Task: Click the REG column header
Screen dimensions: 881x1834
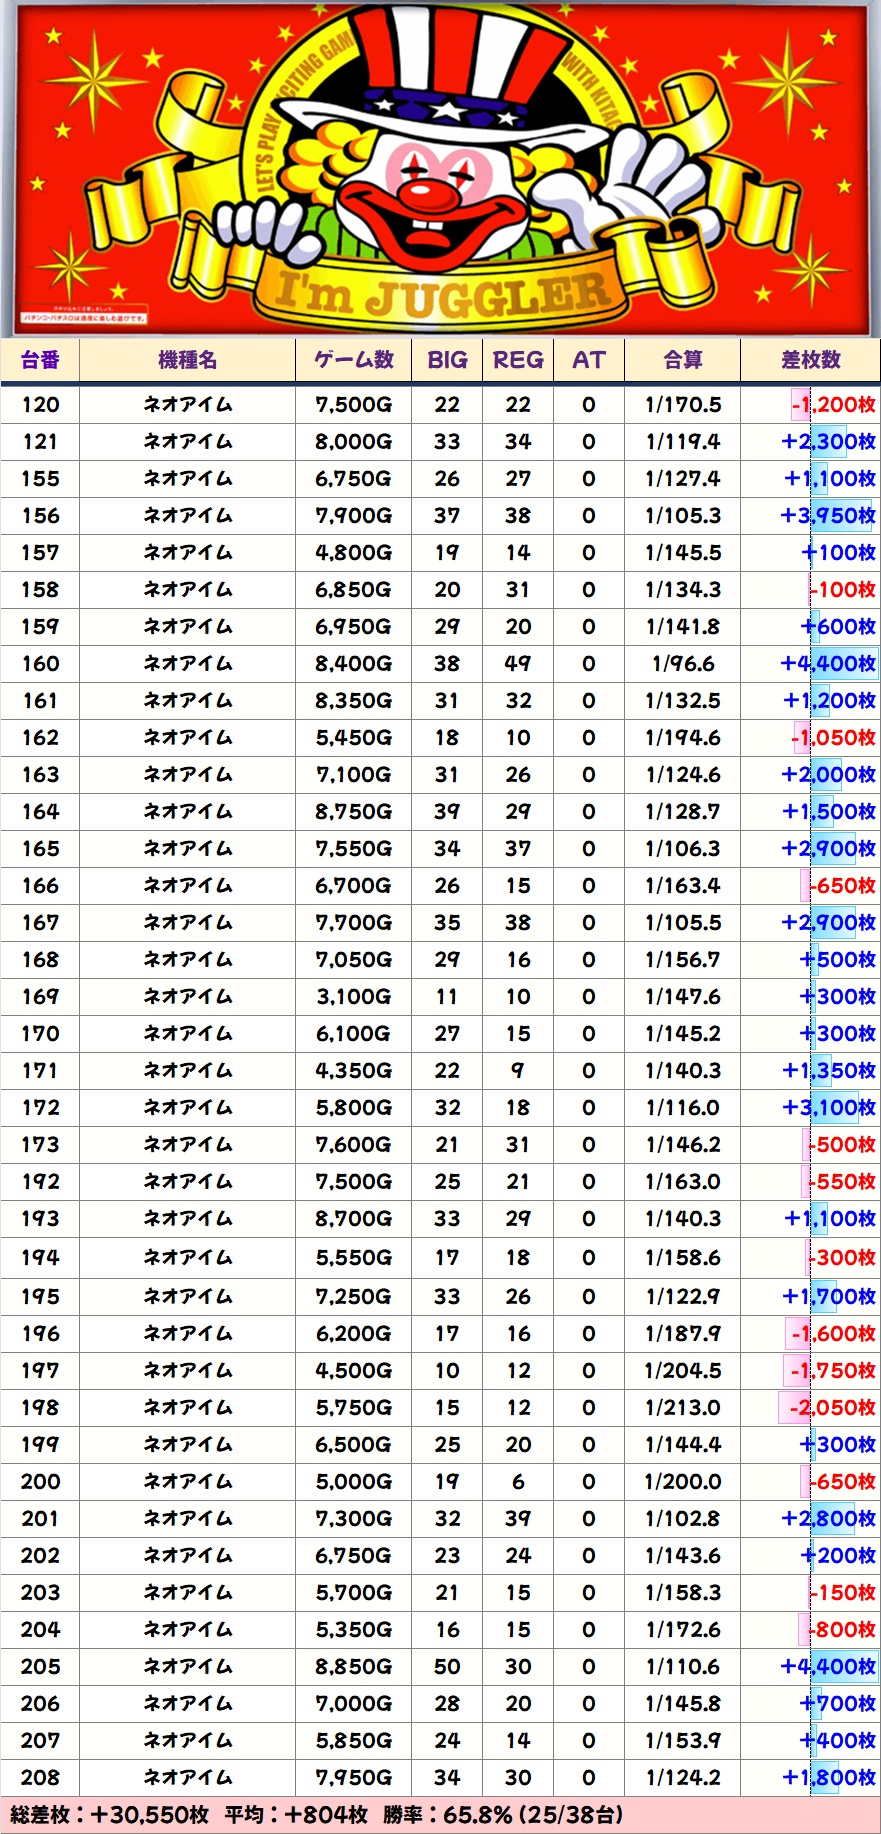Action: 518,360
